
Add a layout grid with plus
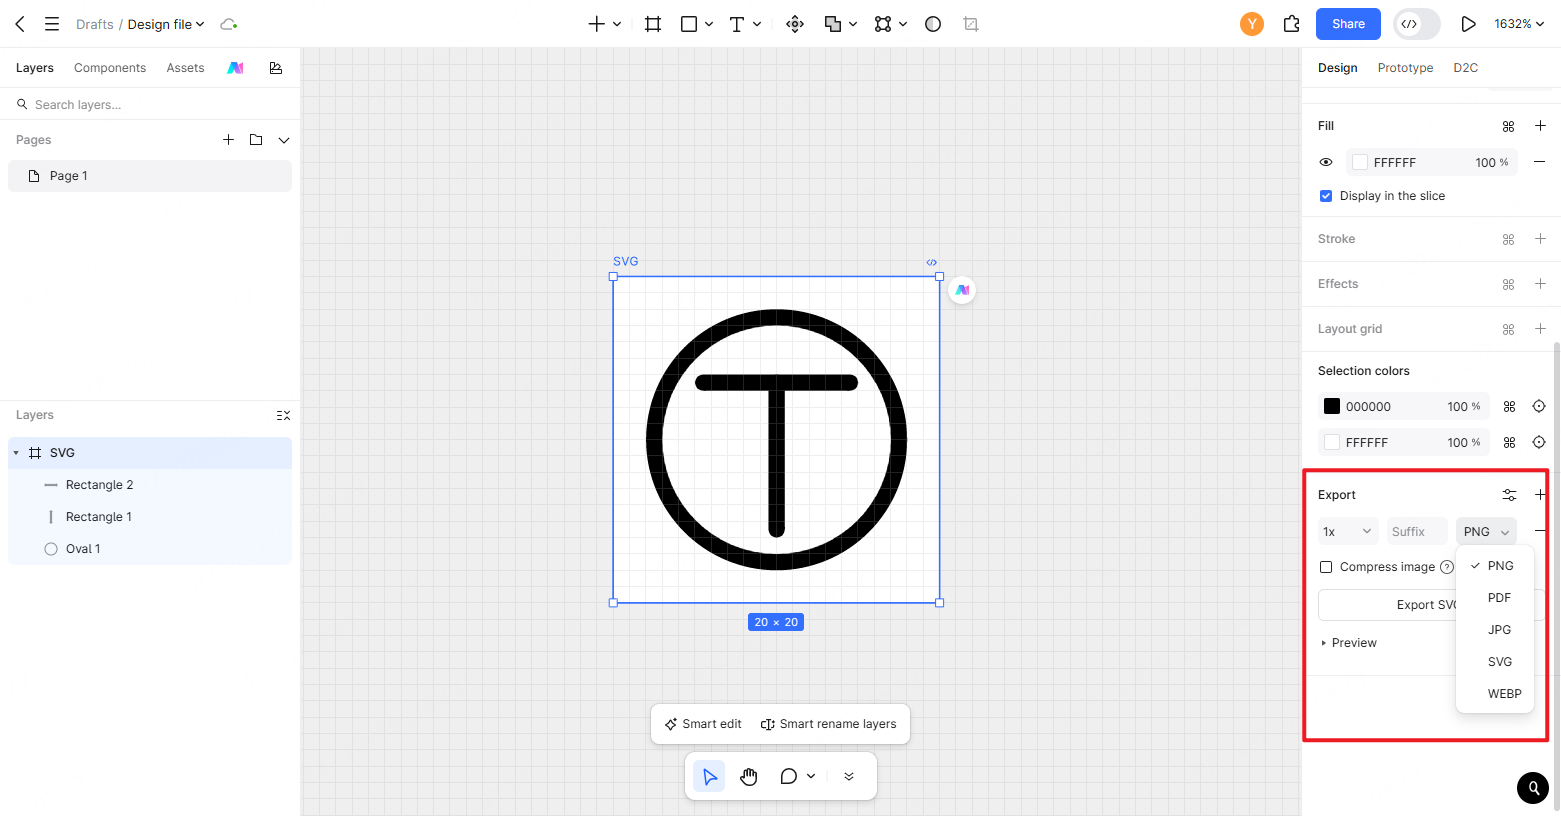[1540, 329]
